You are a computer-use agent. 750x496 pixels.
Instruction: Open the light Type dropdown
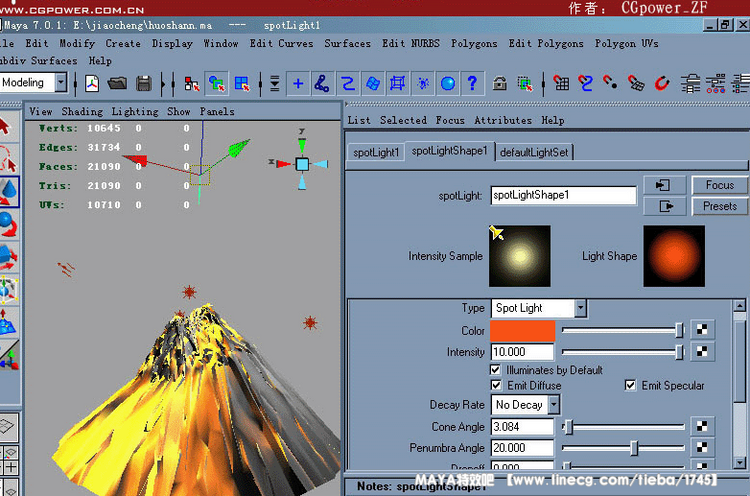click(580, 308)
